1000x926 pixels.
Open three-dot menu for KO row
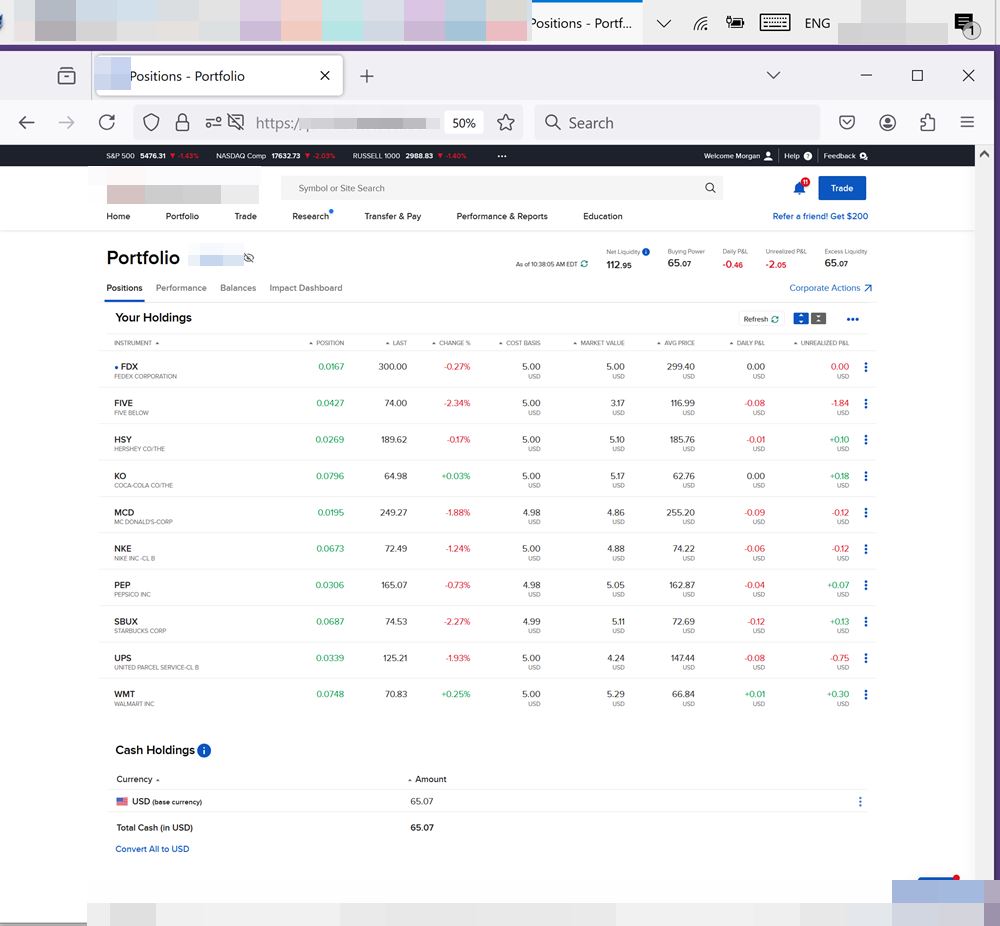point(865,476)
